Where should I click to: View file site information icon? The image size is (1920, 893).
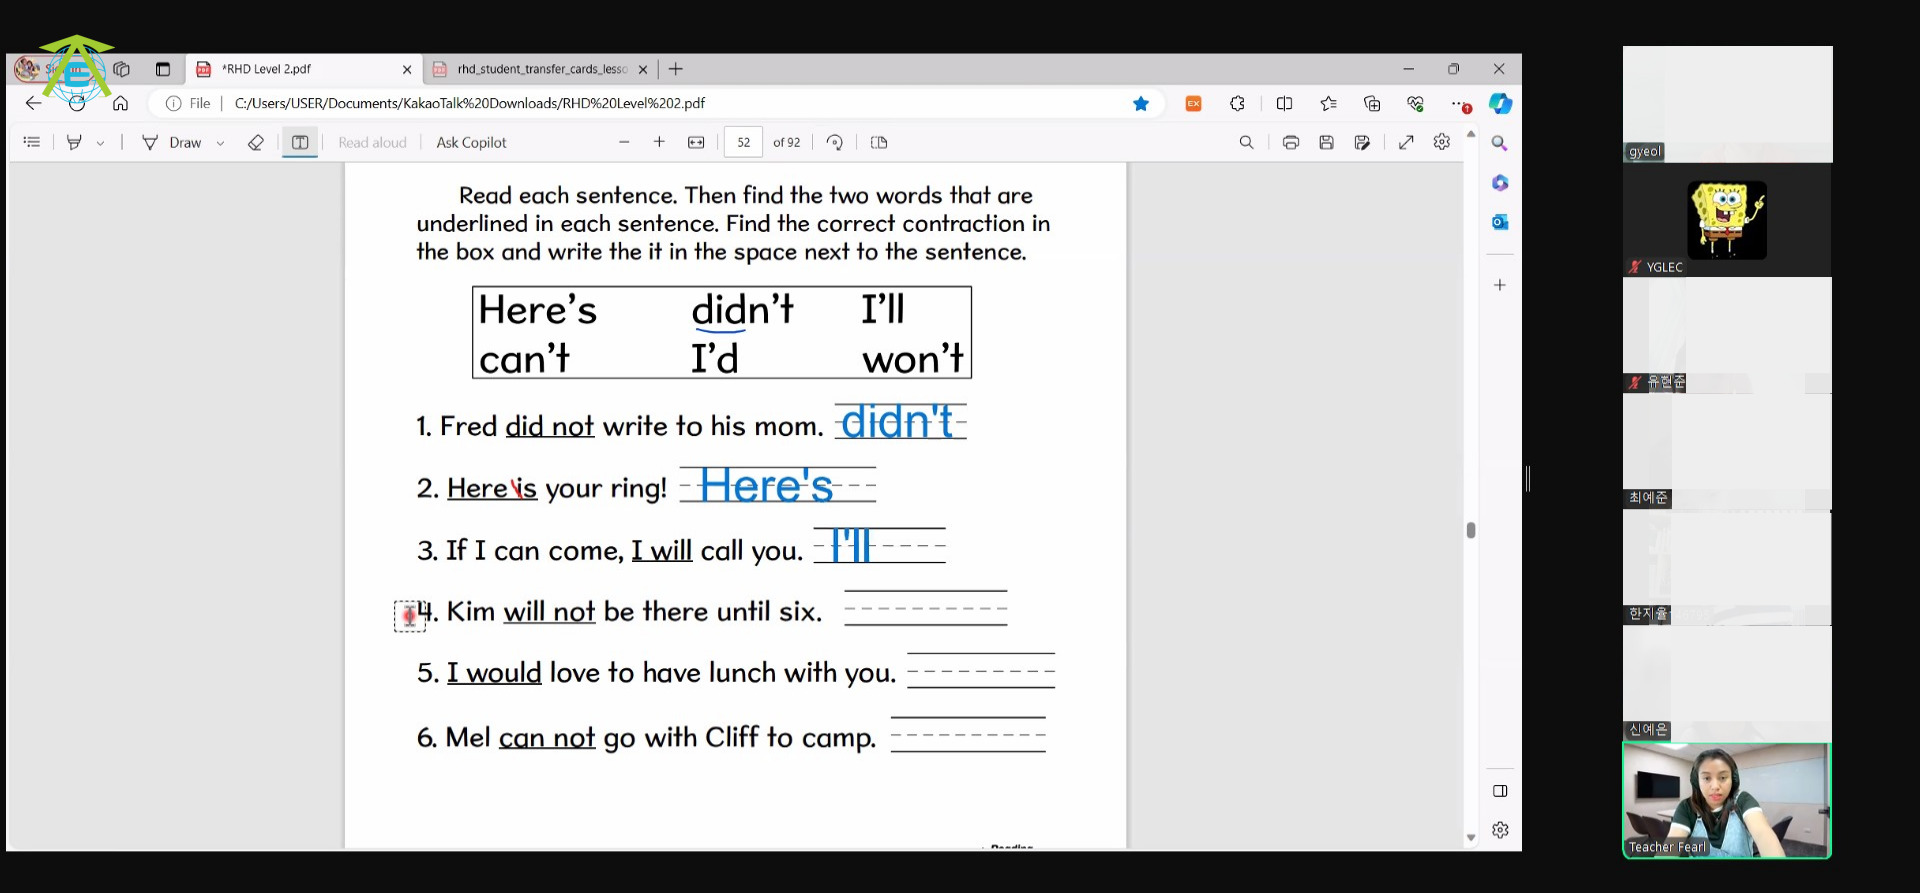tap(174, 103)
